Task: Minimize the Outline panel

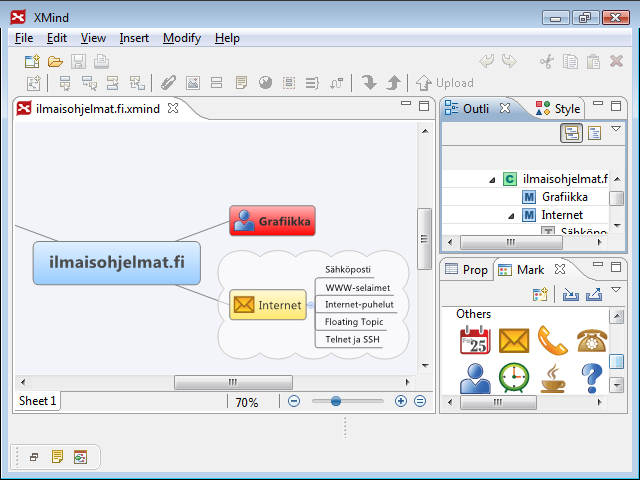Action: (x=598, y=104)
